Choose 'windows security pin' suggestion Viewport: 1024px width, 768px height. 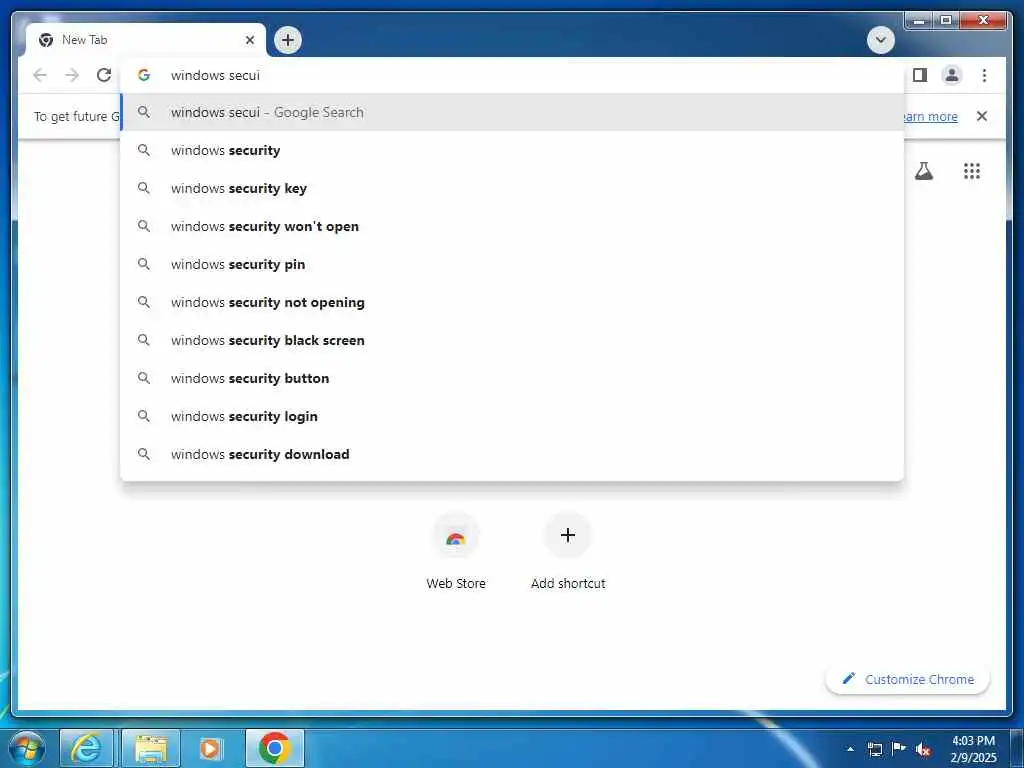pos(512,264)
